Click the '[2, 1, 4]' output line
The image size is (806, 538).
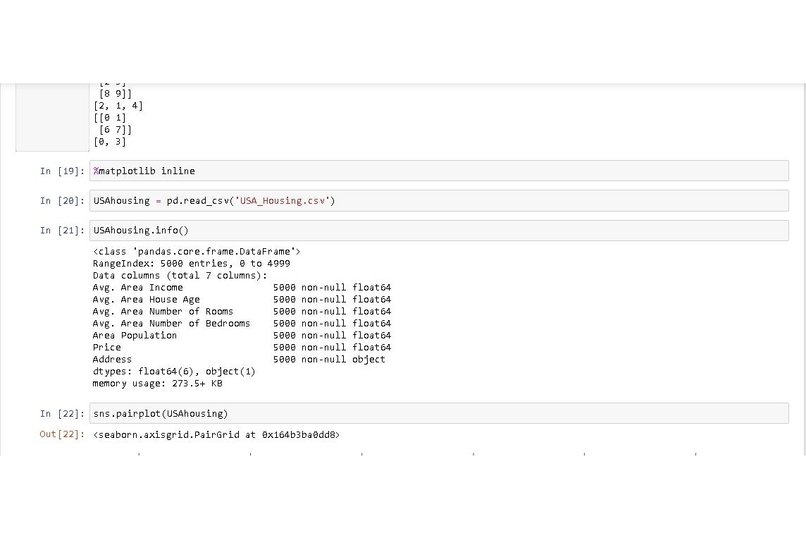click(x=118, y=106)
